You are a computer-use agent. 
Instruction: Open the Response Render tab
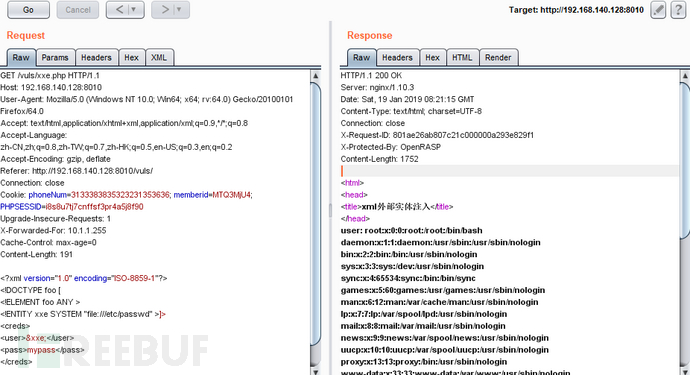(498, 58)
